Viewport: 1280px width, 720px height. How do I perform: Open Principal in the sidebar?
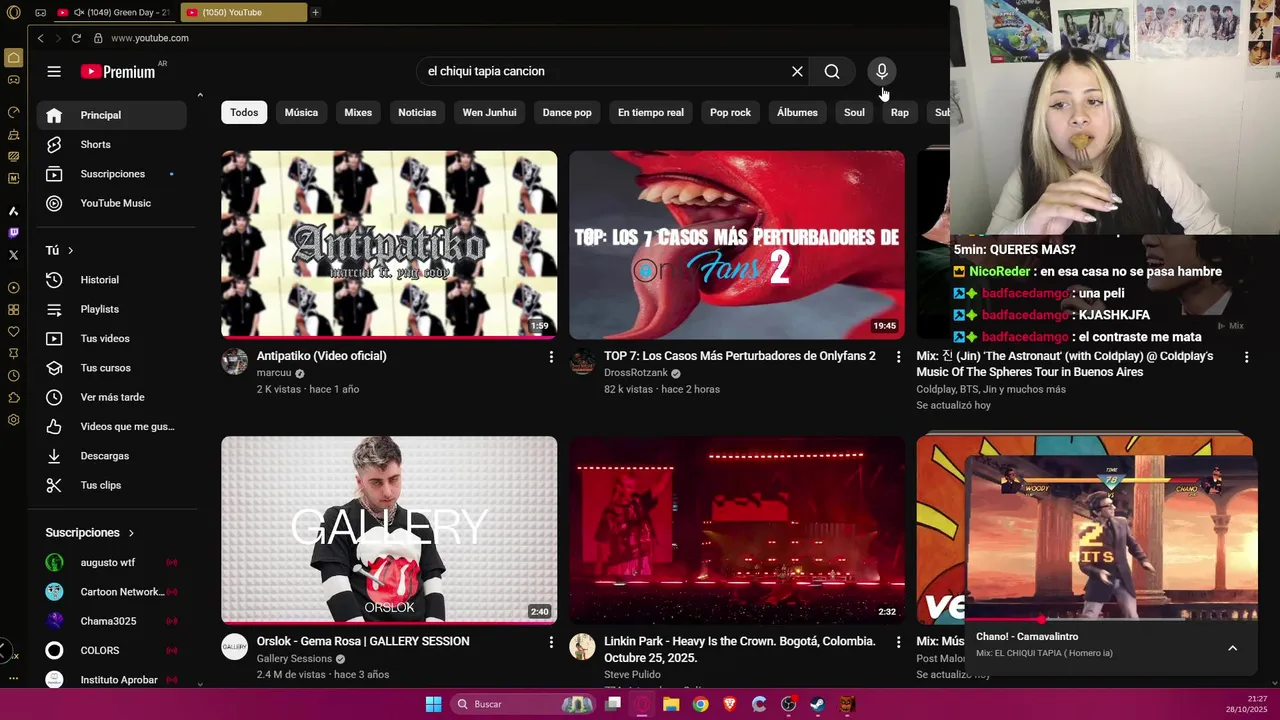(111, 115)
